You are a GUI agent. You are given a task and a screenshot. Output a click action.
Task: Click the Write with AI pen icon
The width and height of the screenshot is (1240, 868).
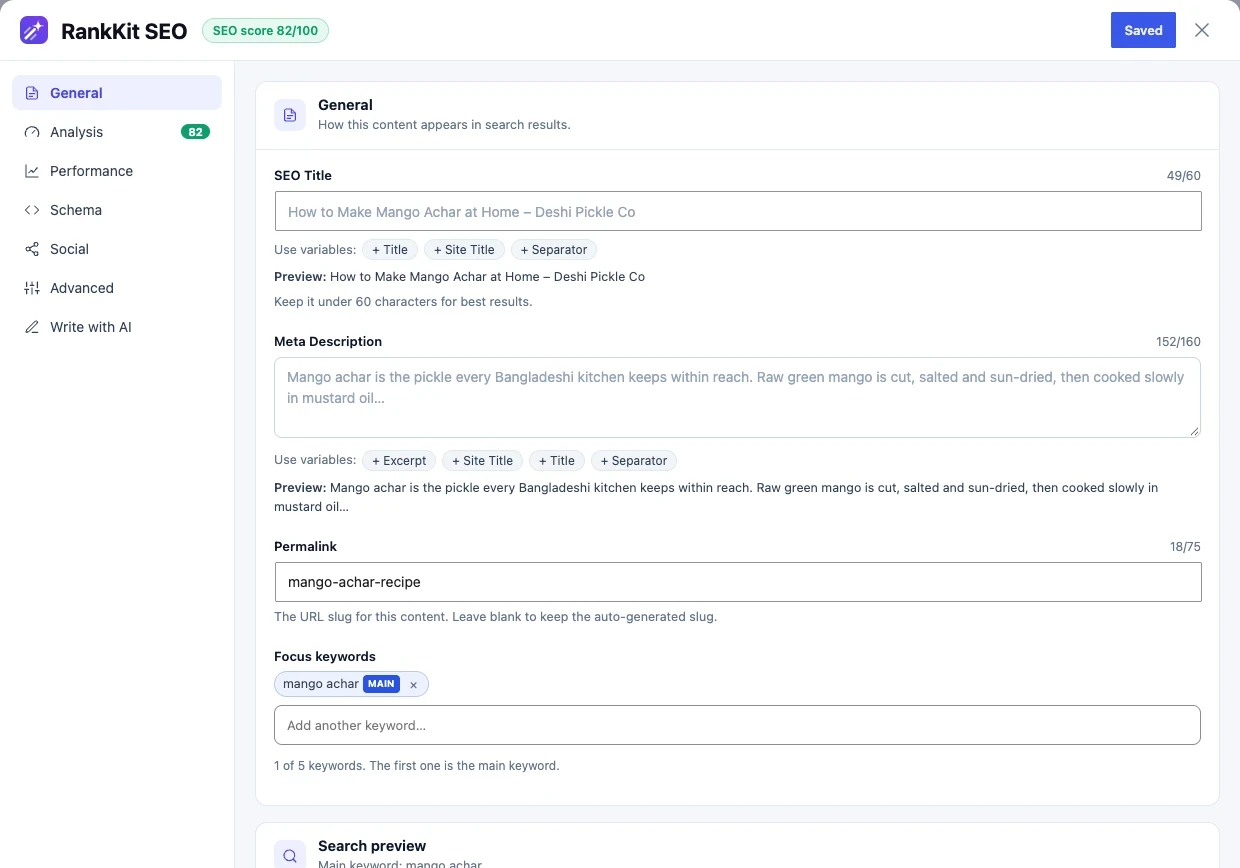pyautogui.click(x=32, y=327)
